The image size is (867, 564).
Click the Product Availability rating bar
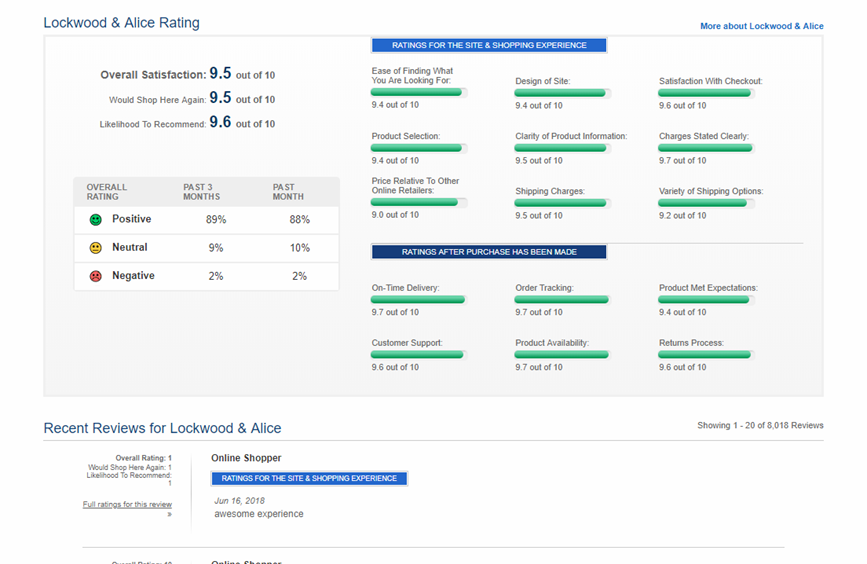point(562,354)
